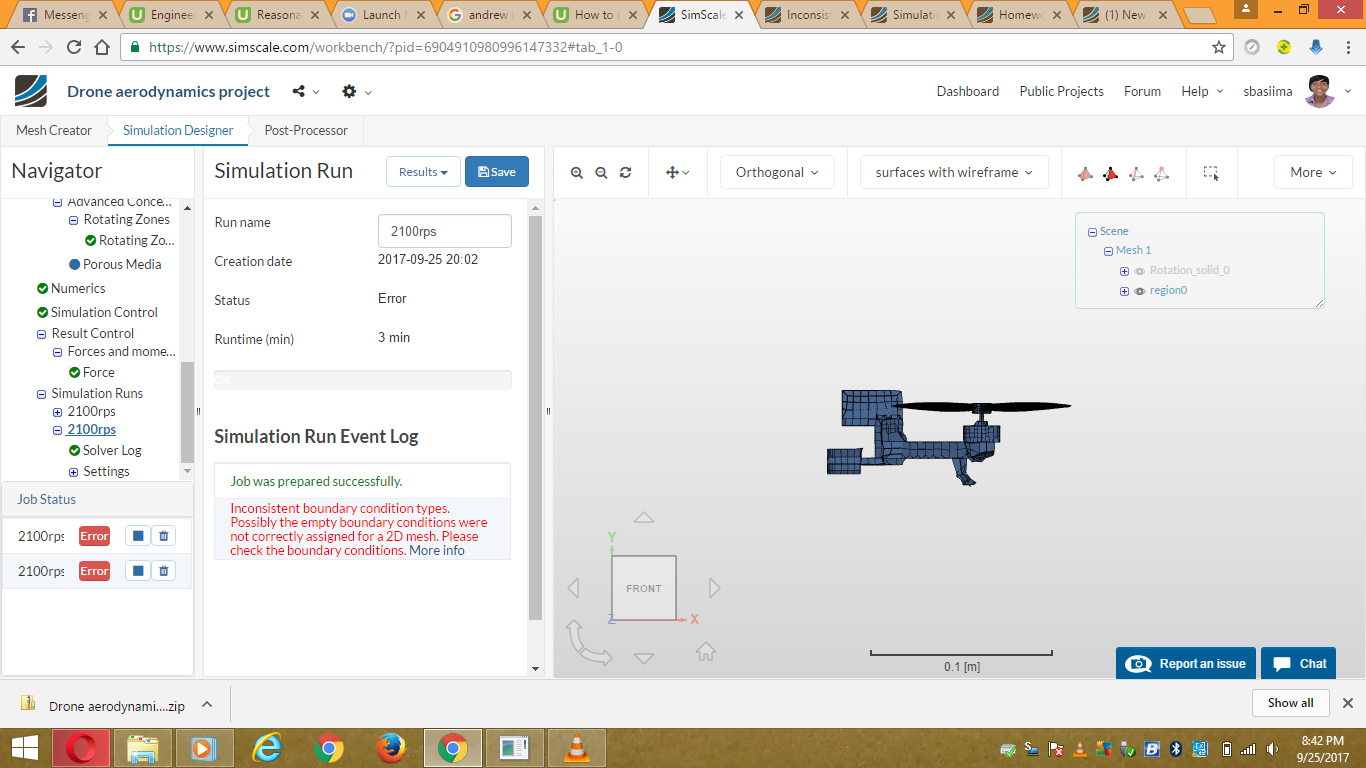Image resolution: width=1366 pixels, height=768 pixels.
Task: Rotate view up with the top arrow
Action: 644,518
